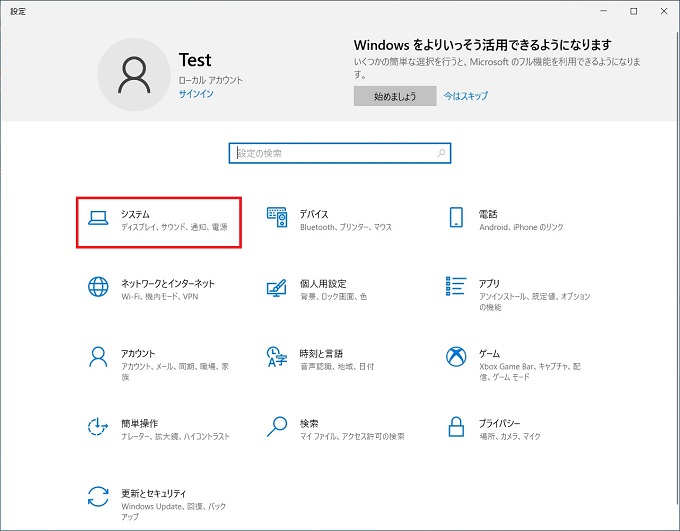This screenshot has height=531, width=680.
Task: Click the 検索 category title text
Action: click(x=309, y=423)
